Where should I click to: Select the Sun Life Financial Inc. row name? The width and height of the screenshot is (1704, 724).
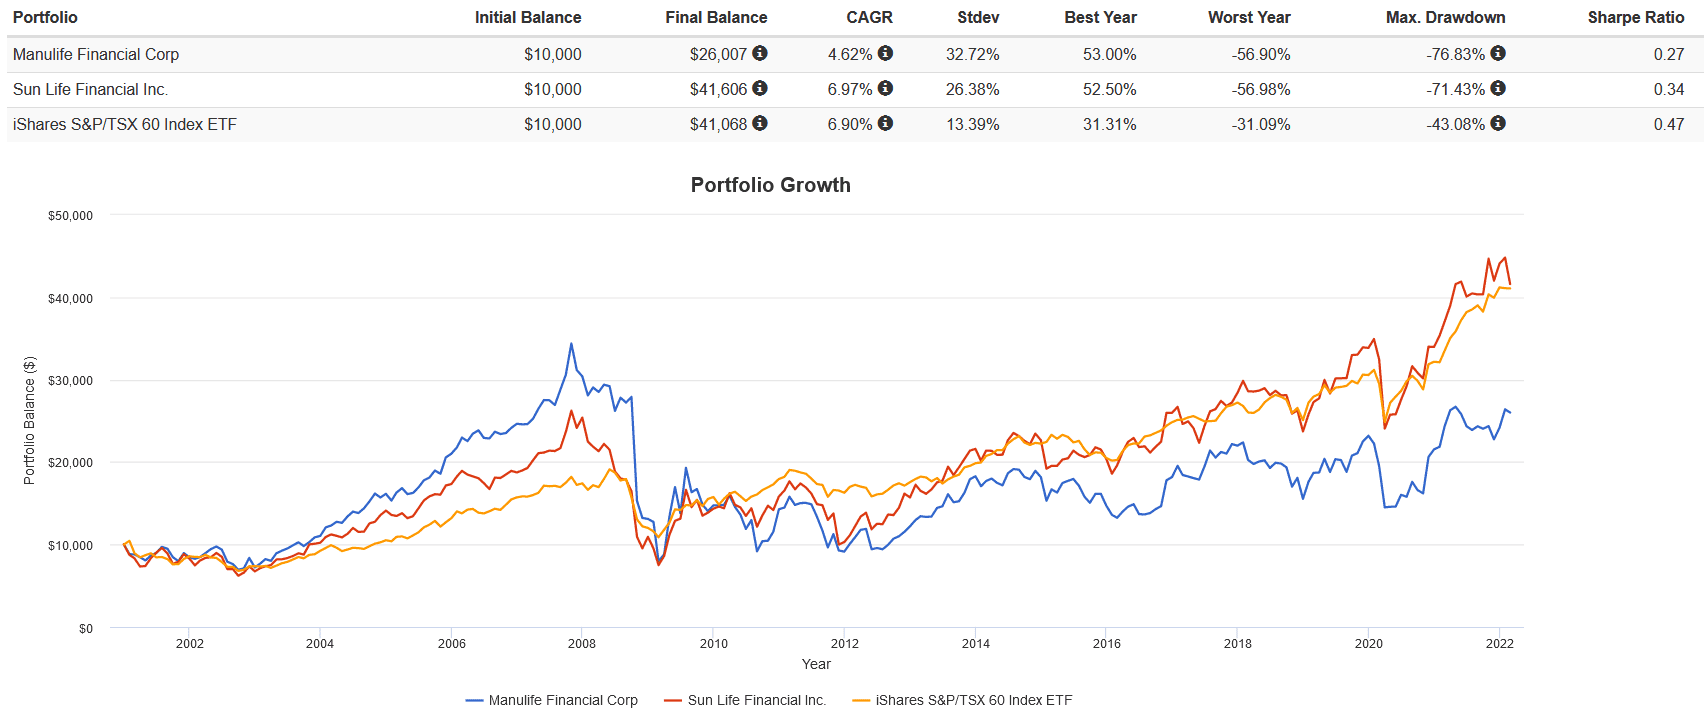pos(90,89)
